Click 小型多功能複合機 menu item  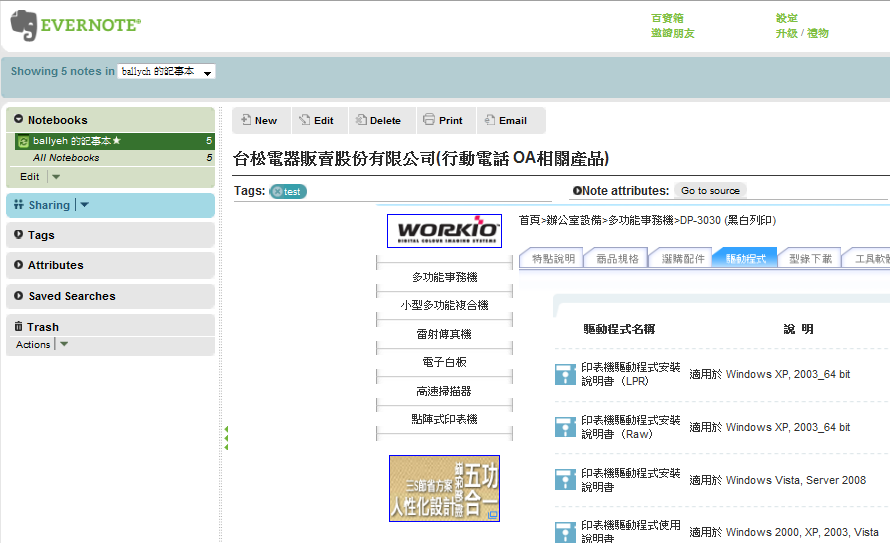coord(444,305)
